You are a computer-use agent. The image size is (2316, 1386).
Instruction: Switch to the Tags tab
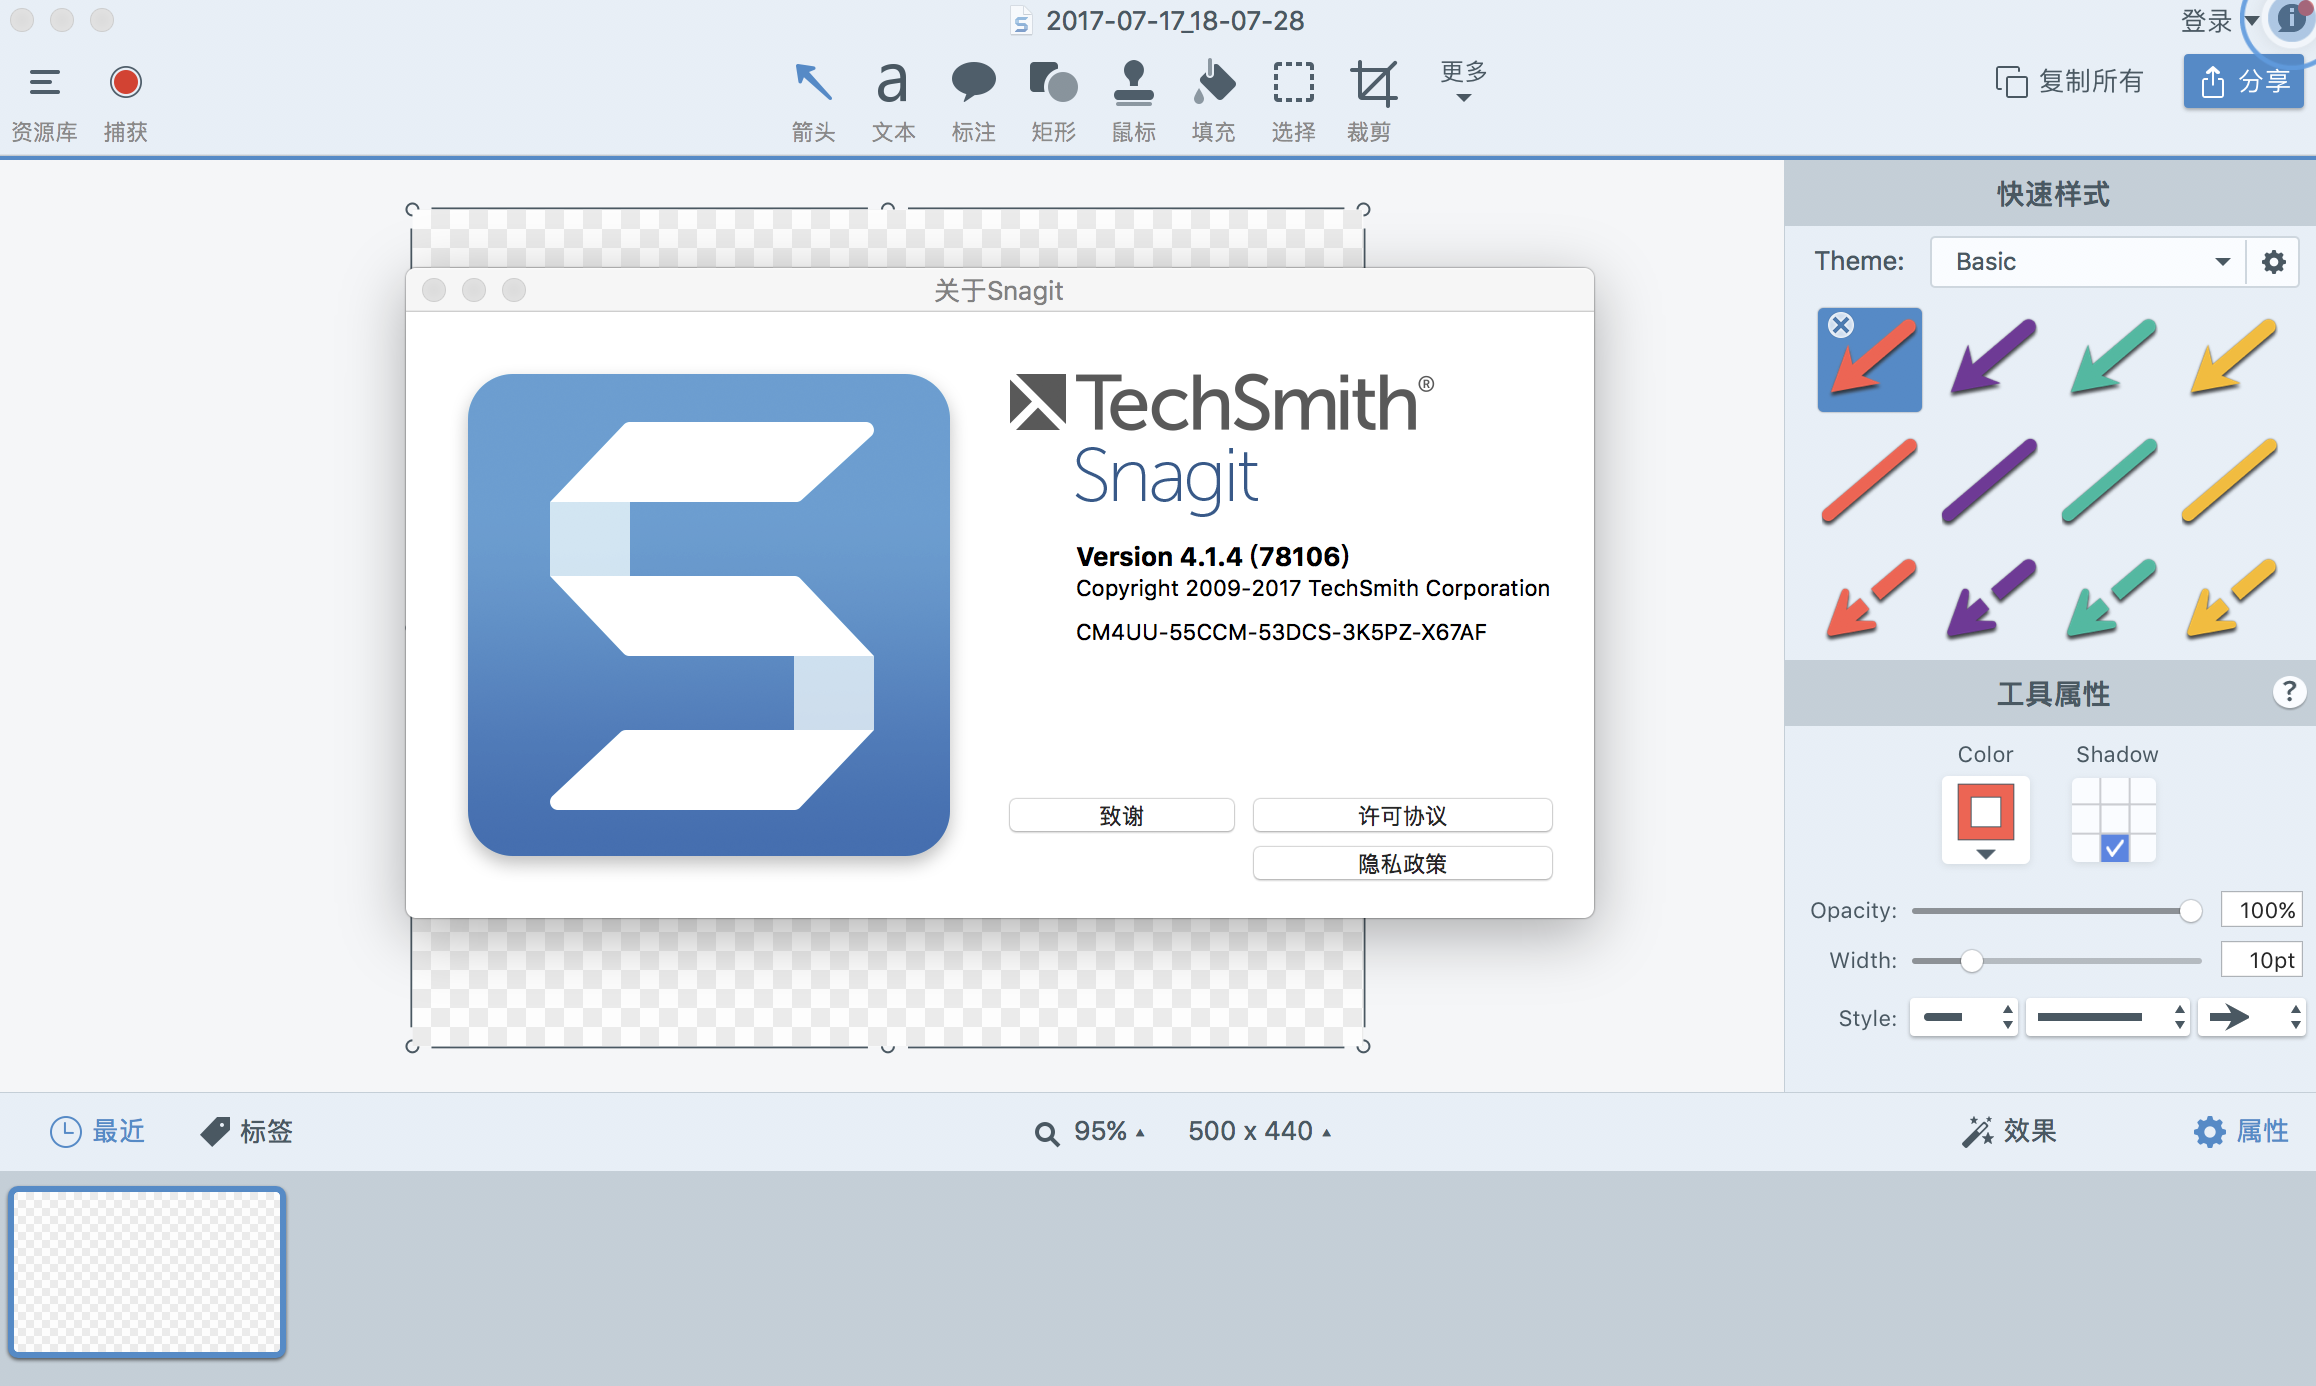(x=246, y=1131)
